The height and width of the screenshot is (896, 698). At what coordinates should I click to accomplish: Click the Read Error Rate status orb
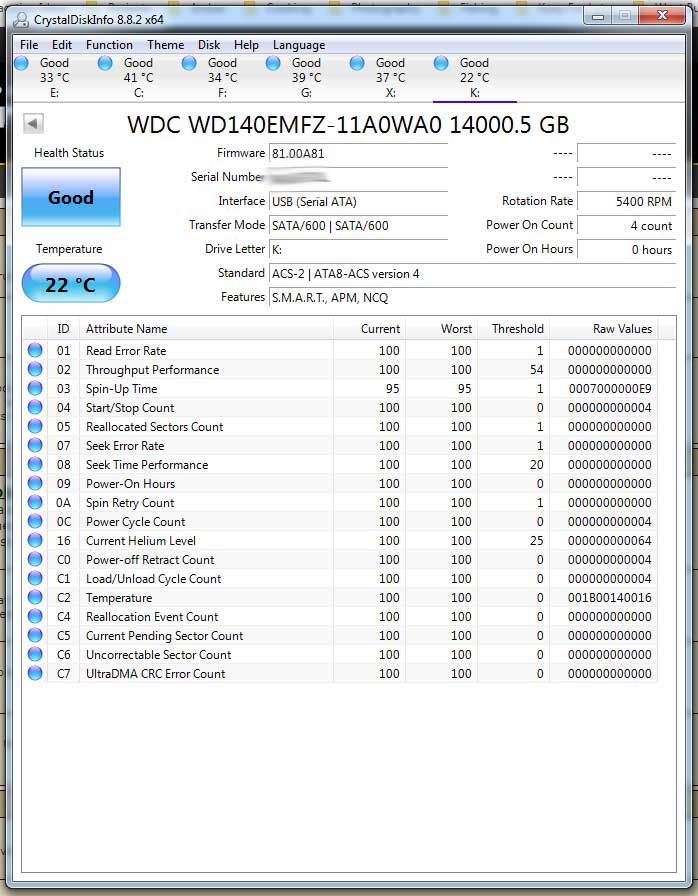click(x=35, y=350)
